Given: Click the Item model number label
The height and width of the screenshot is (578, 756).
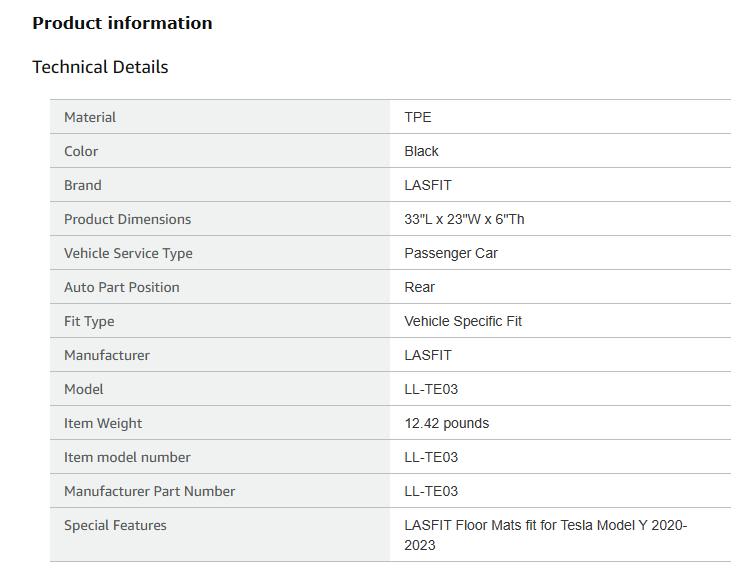Looking at the screenshot, I should 127,457.
